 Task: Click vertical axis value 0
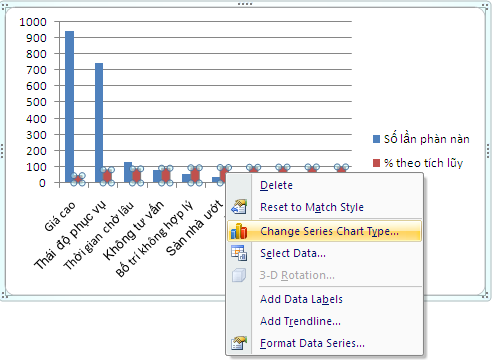point(42,183)
